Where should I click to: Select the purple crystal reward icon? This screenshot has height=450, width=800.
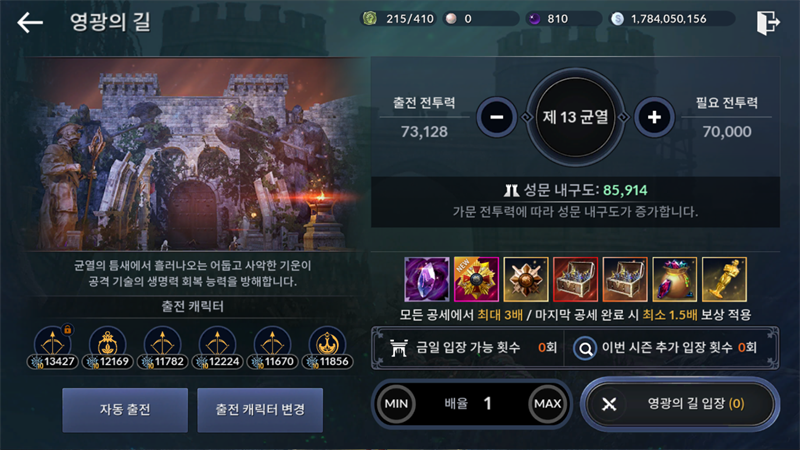(x=427, y=279)
